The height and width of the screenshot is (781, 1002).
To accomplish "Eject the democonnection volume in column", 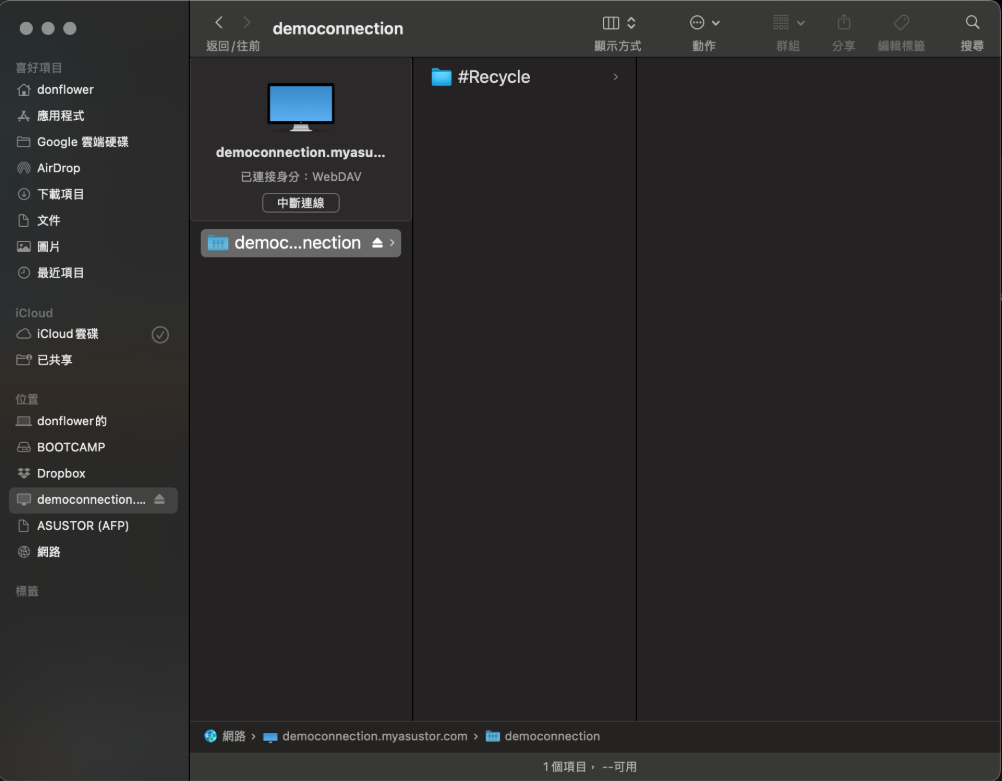I will [x=377, y=243].
